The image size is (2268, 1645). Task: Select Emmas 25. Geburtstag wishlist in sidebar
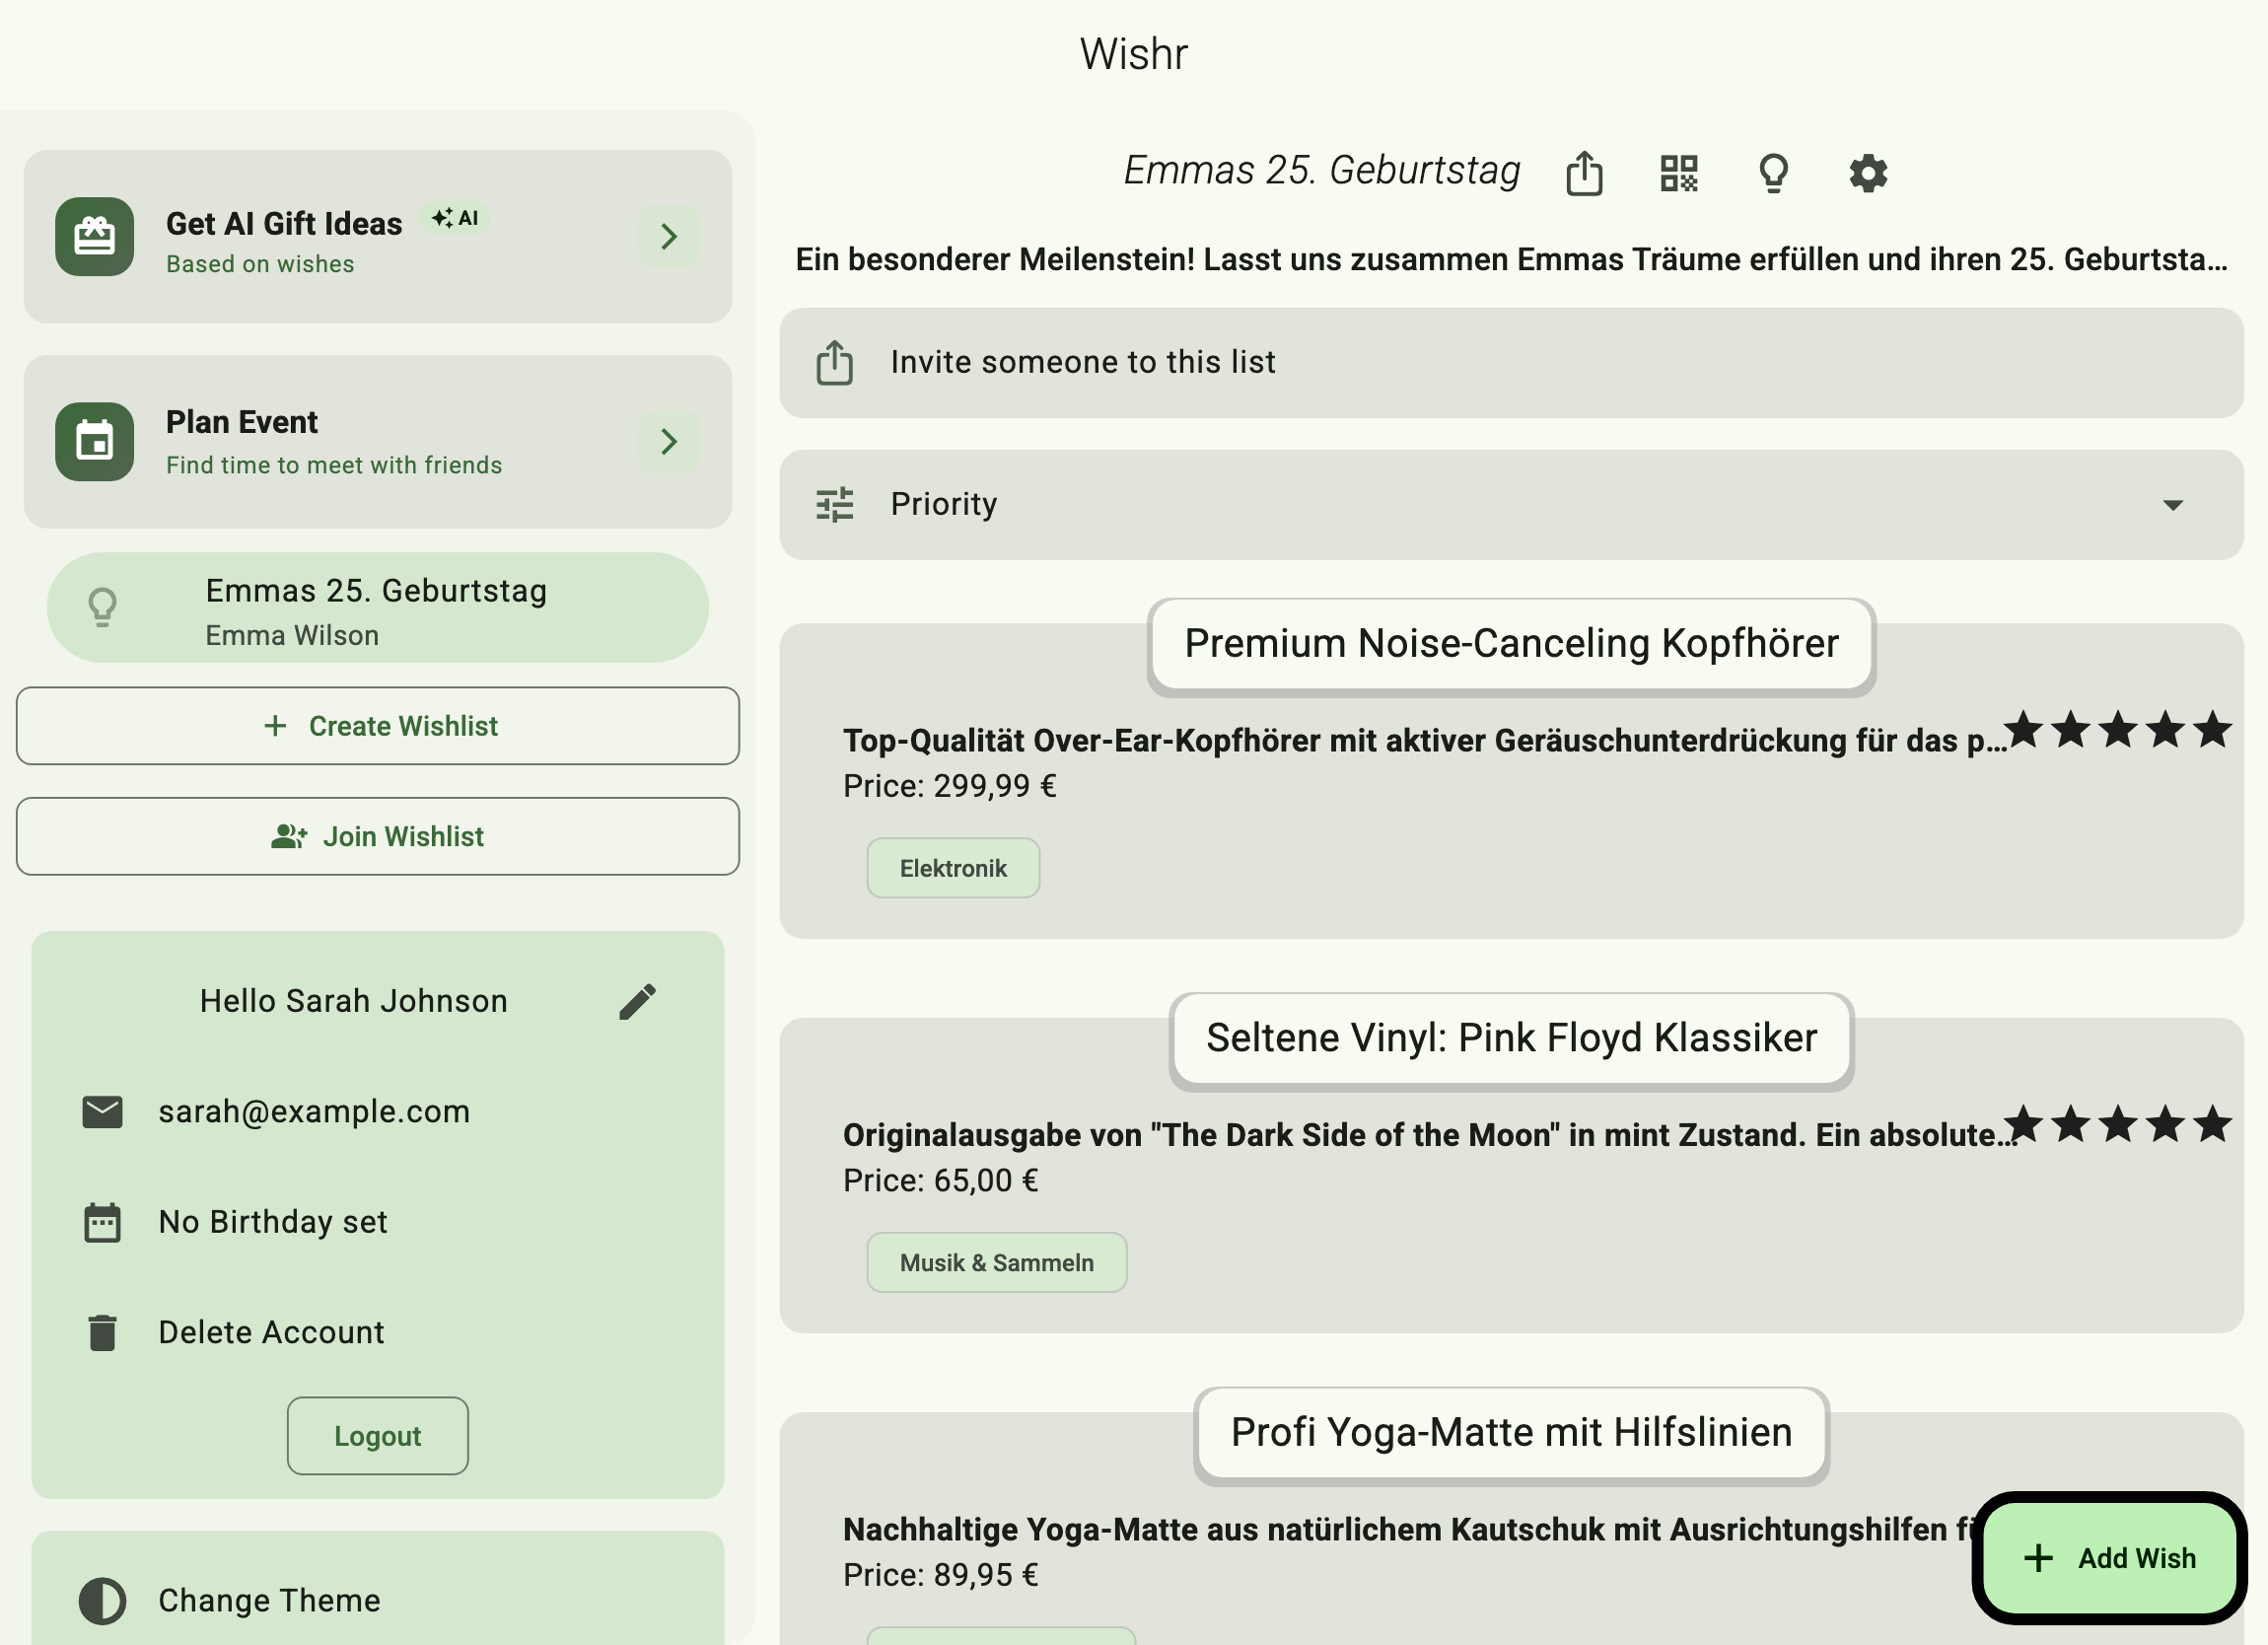377,608
